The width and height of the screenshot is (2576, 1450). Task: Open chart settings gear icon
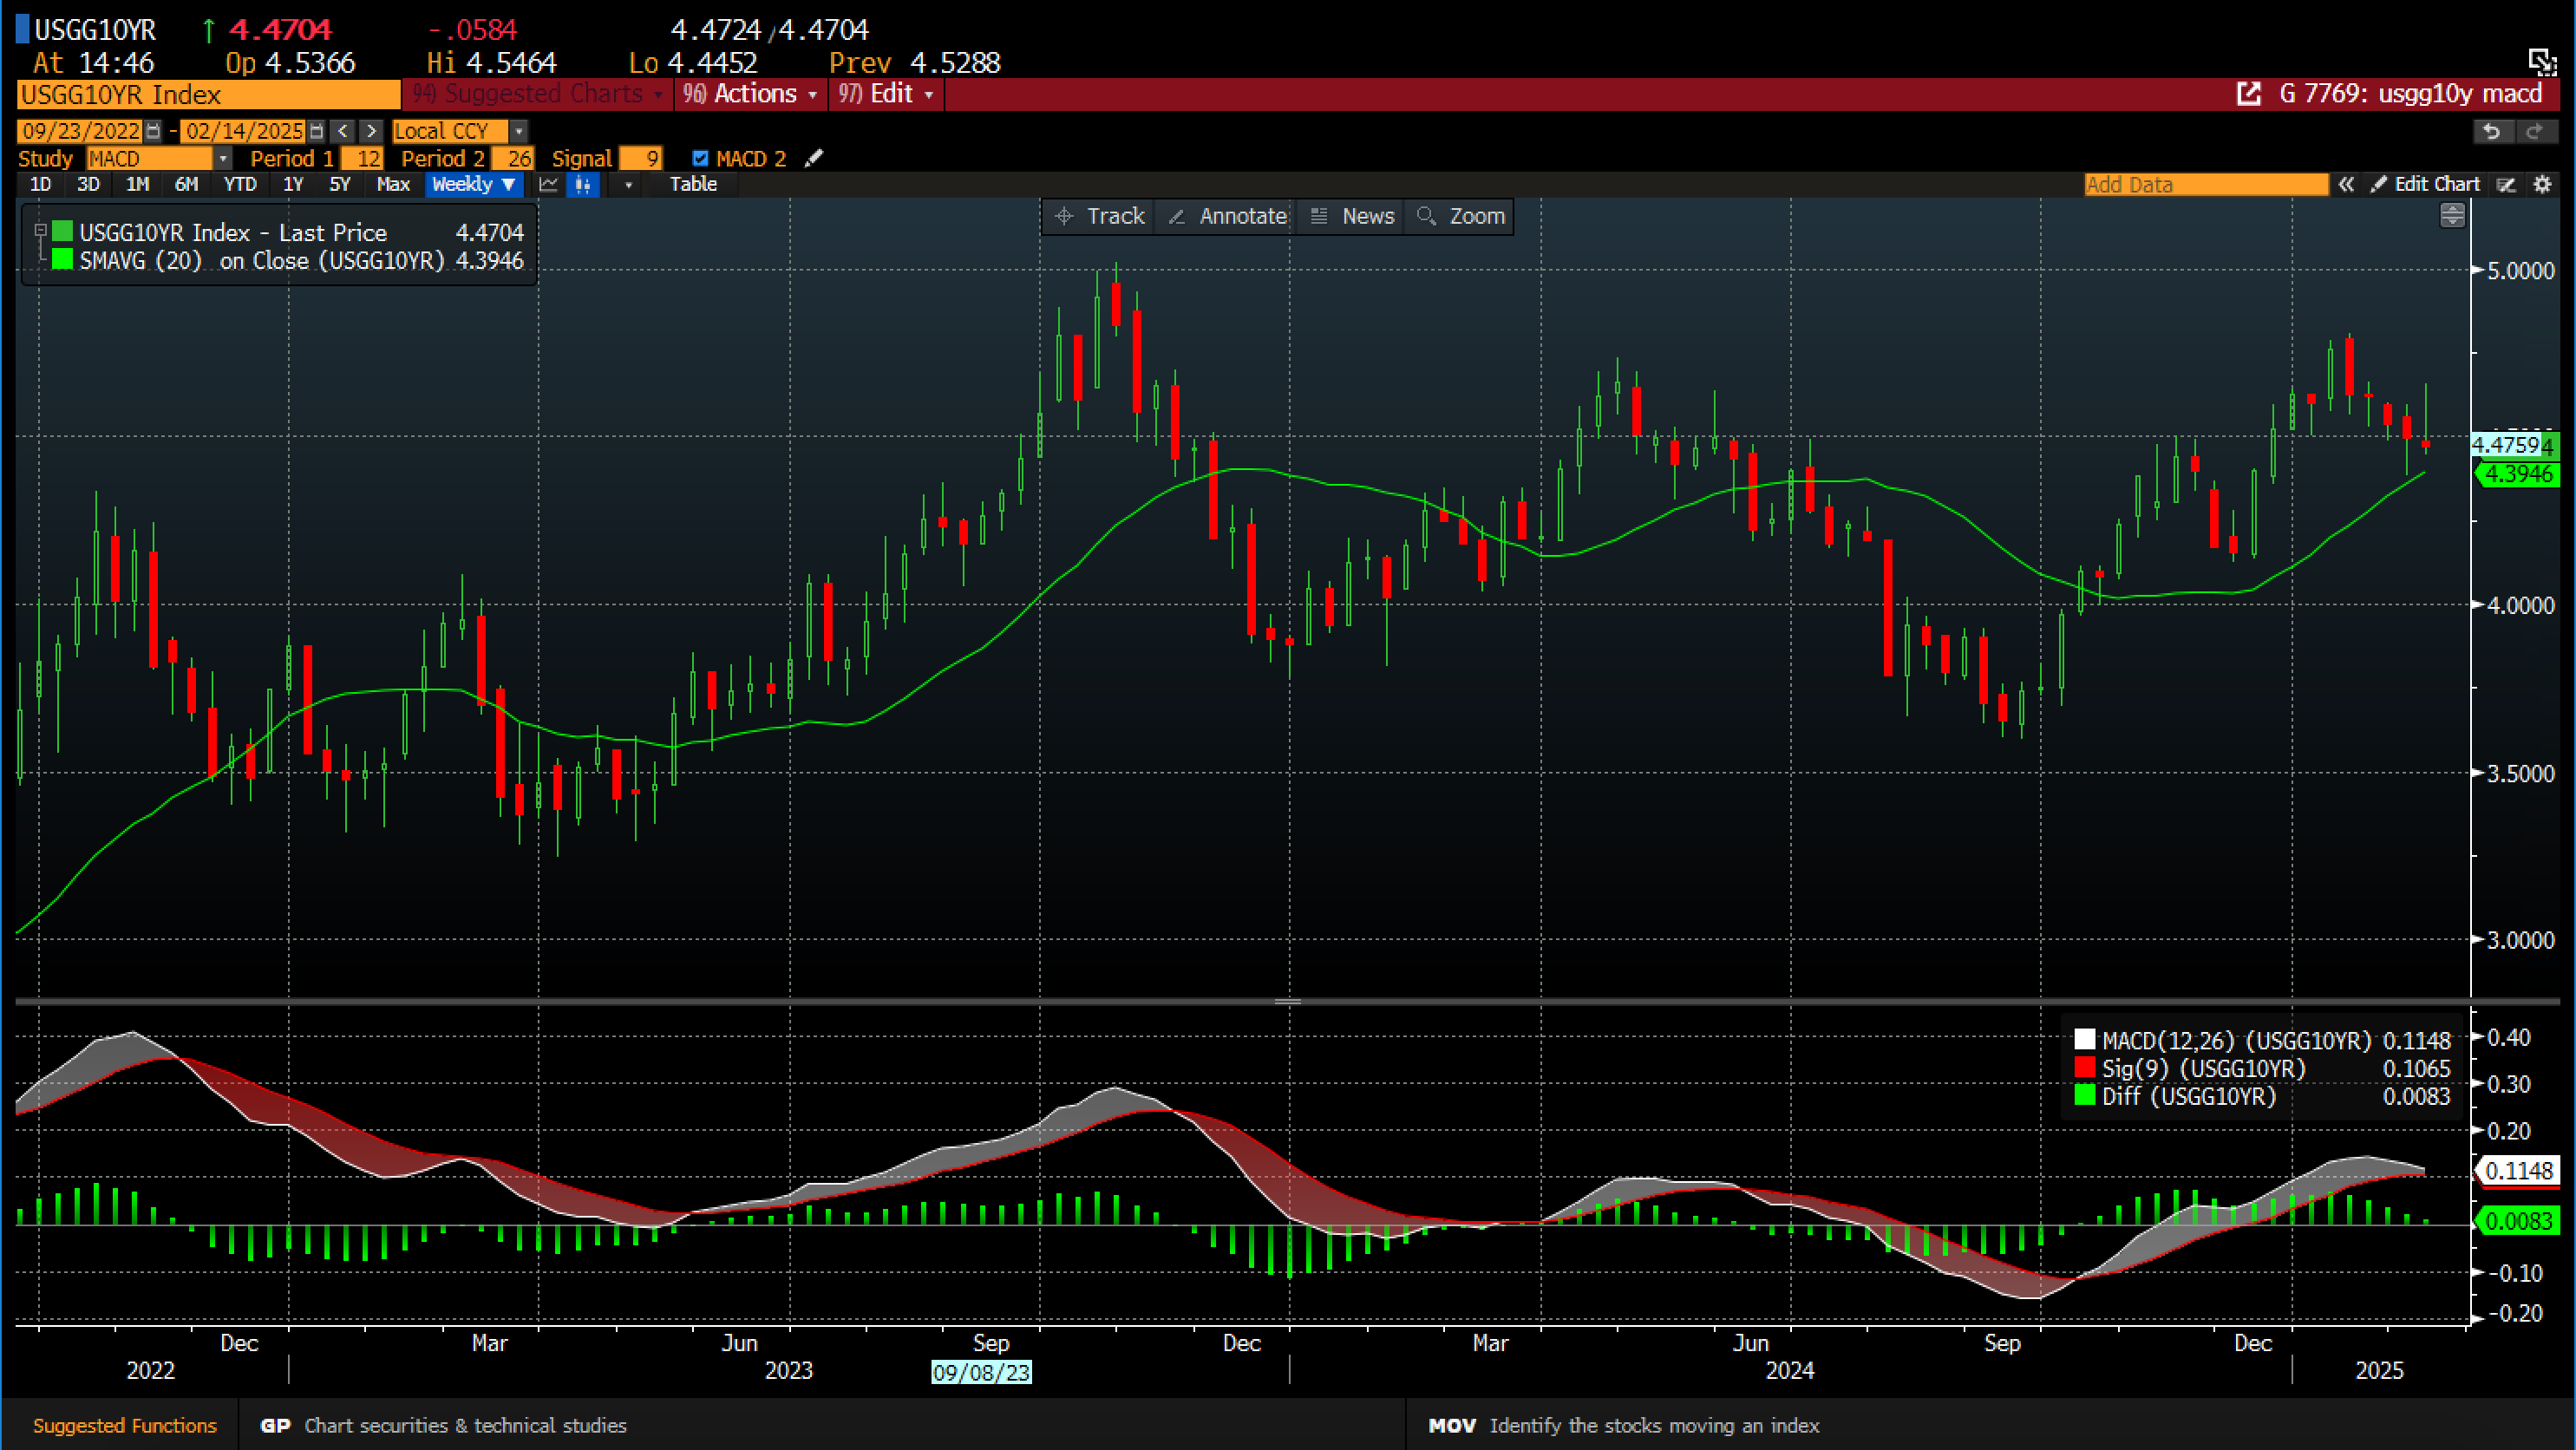2543,184
